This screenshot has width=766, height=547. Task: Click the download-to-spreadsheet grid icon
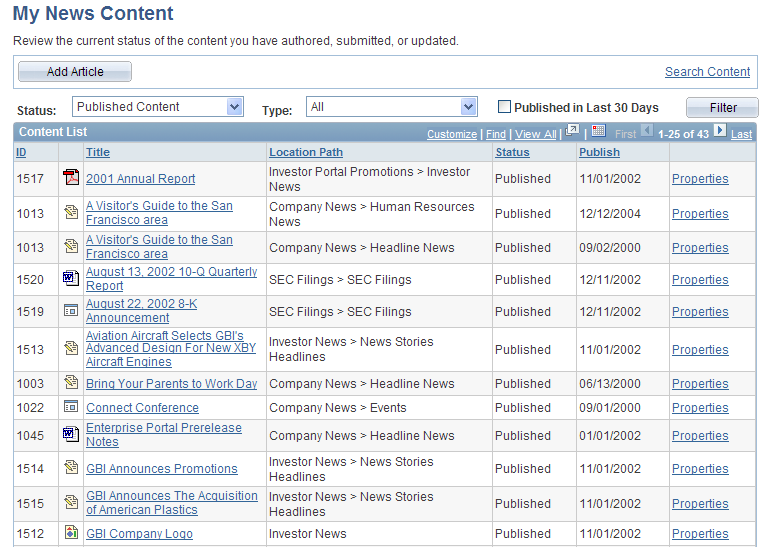pyautogui.click(x=598, y=131)
